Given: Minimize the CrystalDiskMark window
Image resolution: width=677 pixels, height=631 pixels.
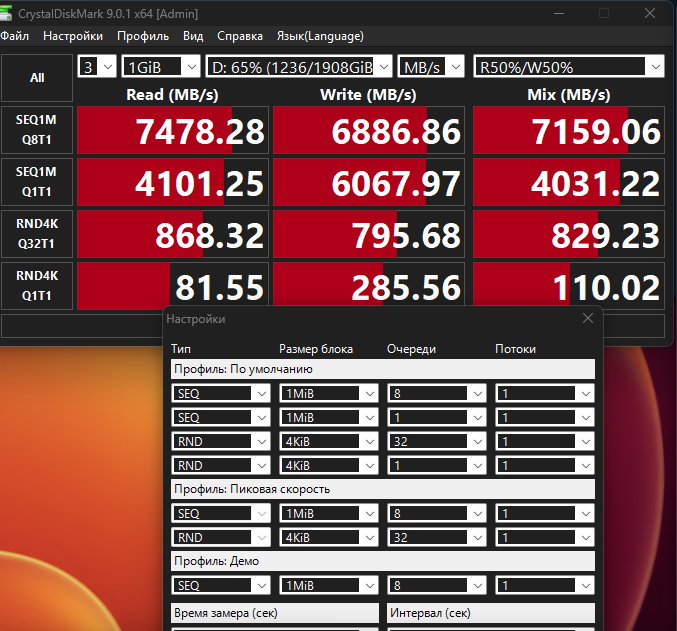Looking at the screenshot, I should (x=559, y=13).
